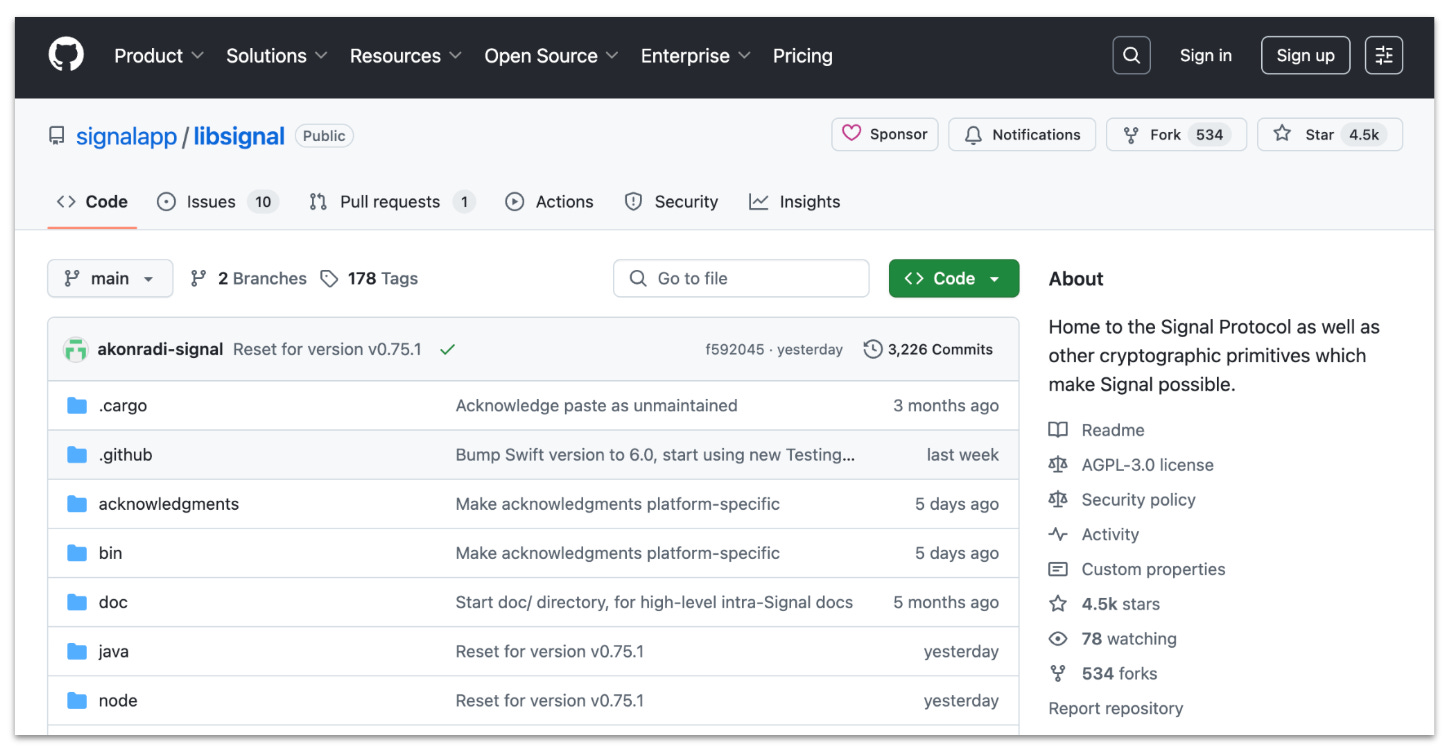The height and width of the screenshot is (748, 1450).
Task: Click the Sponsor heart icon
Action: 851,134
